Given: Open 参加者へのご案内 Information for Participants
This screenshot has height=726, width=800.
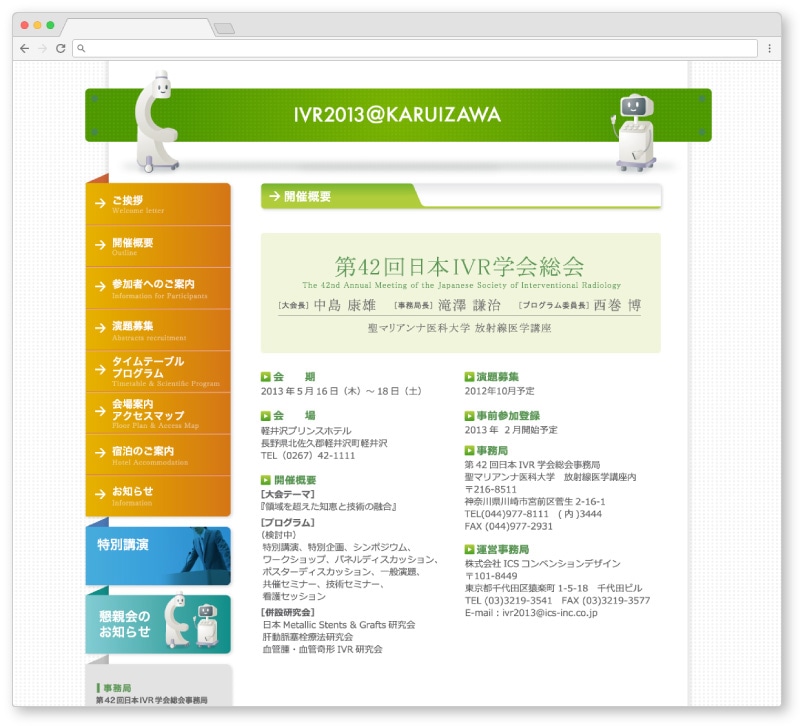Looking at the screenshot, I should point(158,288).
